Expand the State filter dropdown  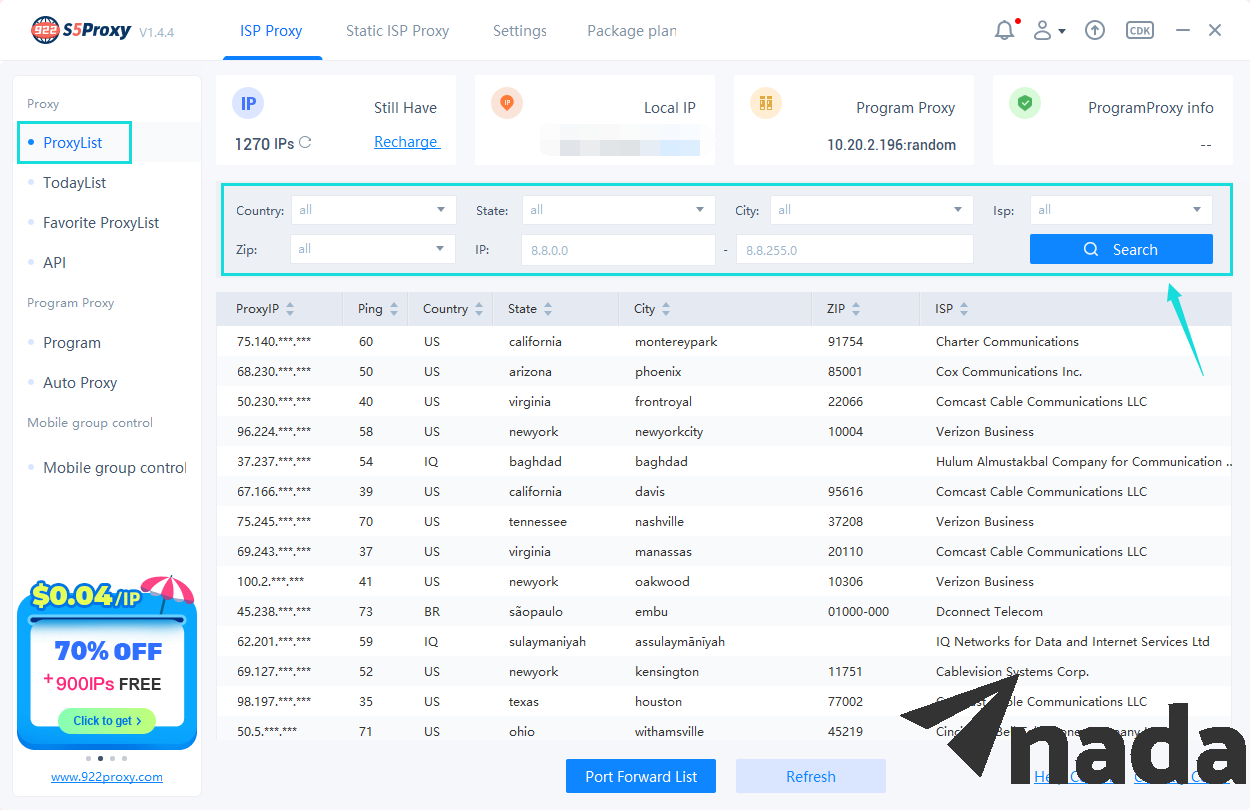tap(618, 210)
